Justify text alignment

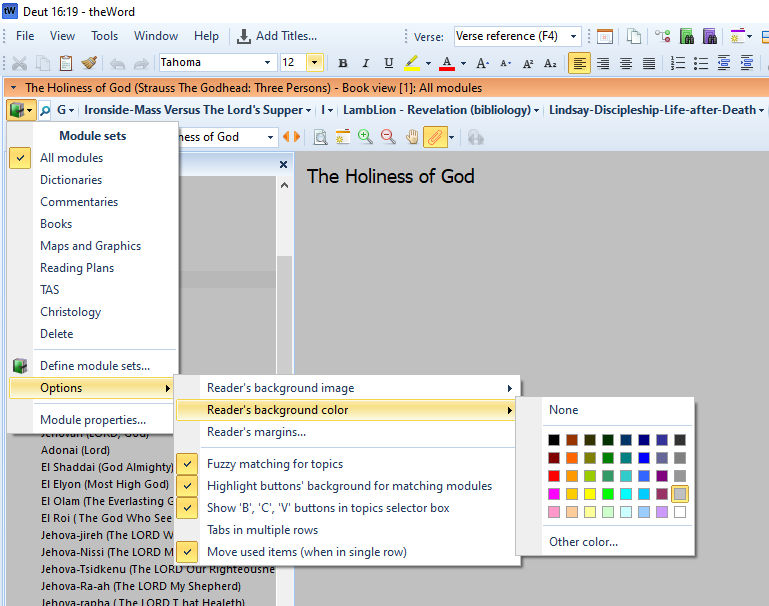[648, 63]
